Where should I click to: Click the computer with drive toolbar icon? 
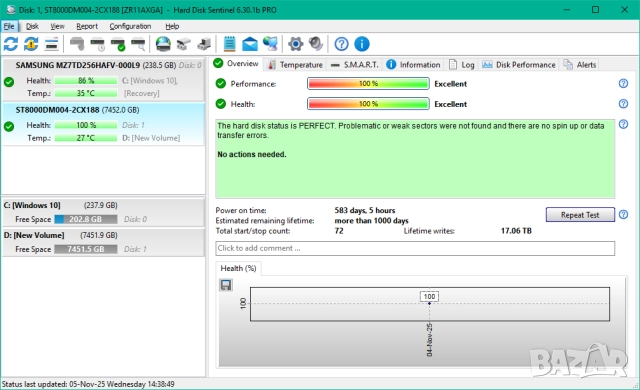click(204, 44)
